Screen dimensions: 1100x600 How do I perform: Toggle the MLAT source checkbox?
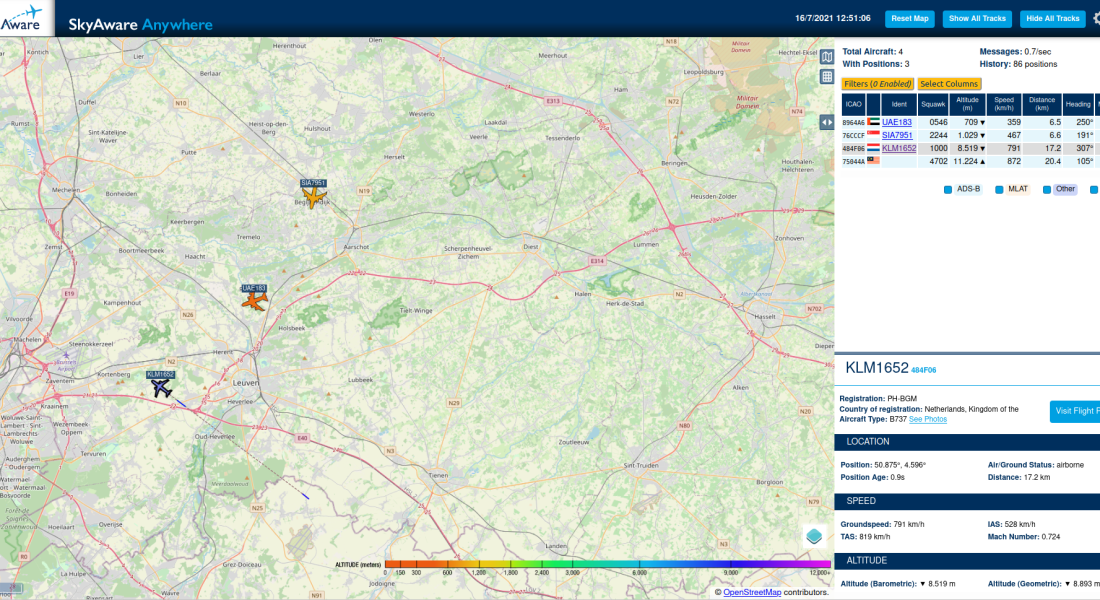[999, 189]
